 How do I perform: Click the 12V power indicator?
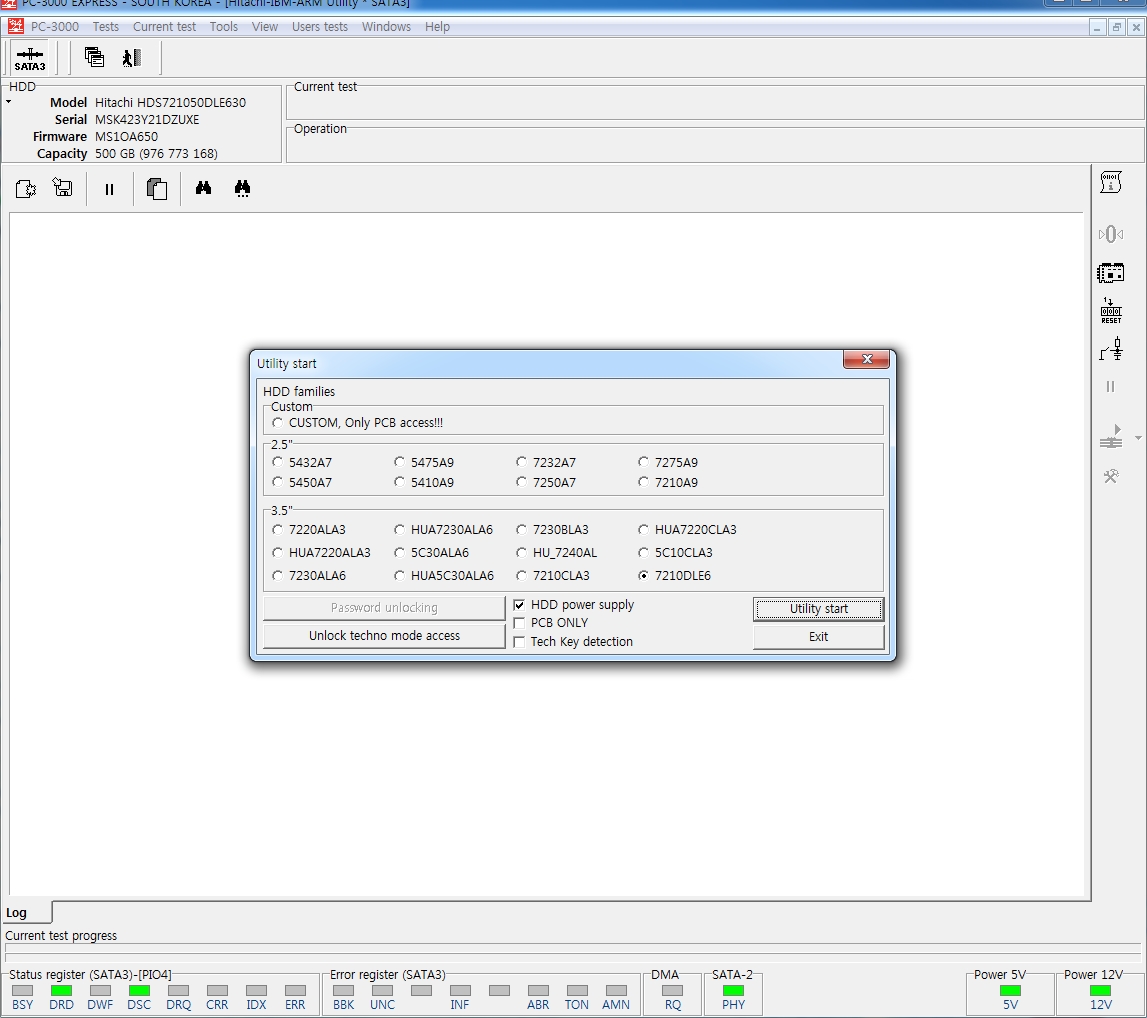[1100, 990]
